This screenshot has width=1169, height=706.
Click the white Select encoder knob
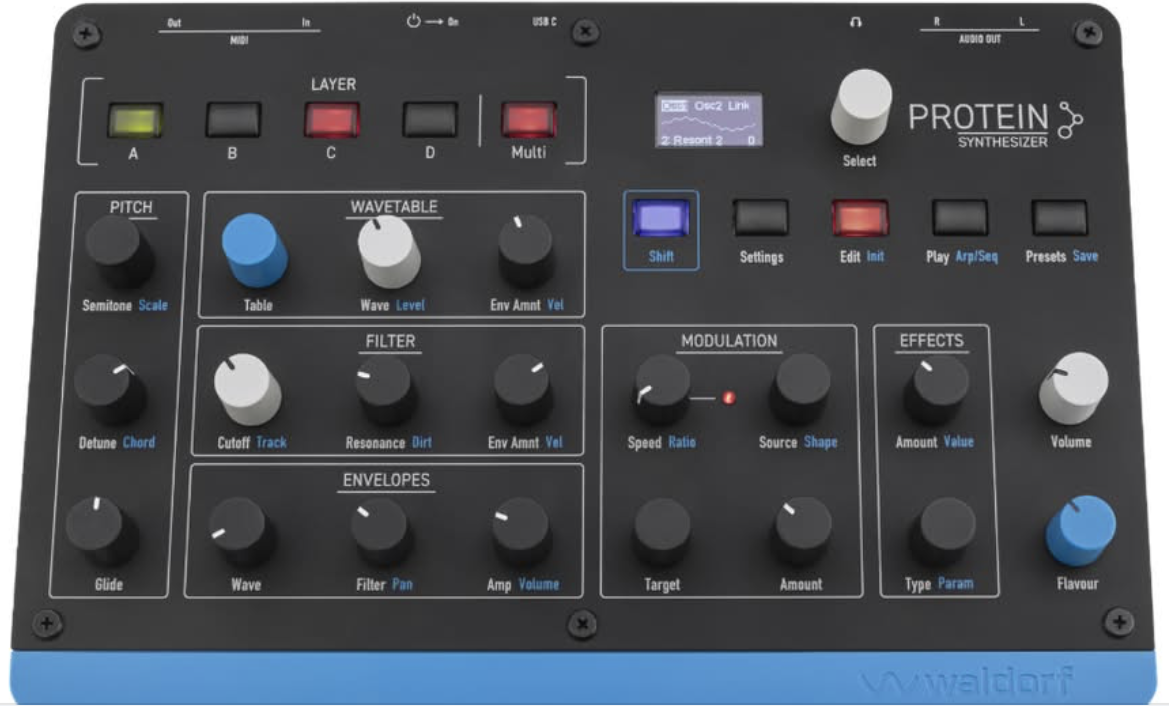[x=862, y=107]
